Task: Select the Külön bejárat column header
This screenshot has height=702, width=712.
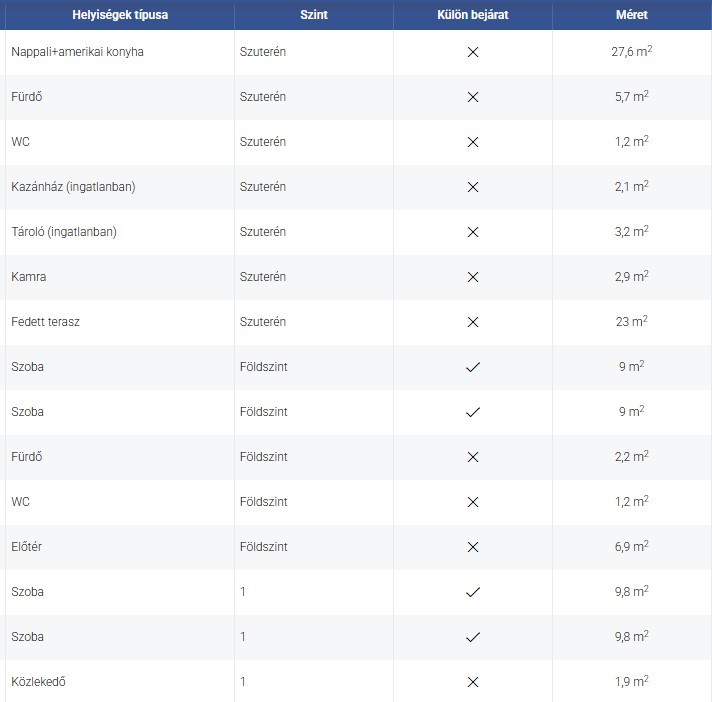Action: point(473,15)
